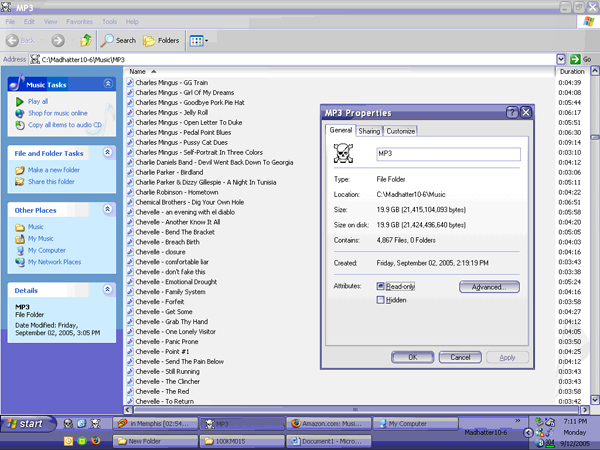This screenshot has height=450, width=600.
Task: Collapse the Other Places panel
Action: (x=108, y=210)
